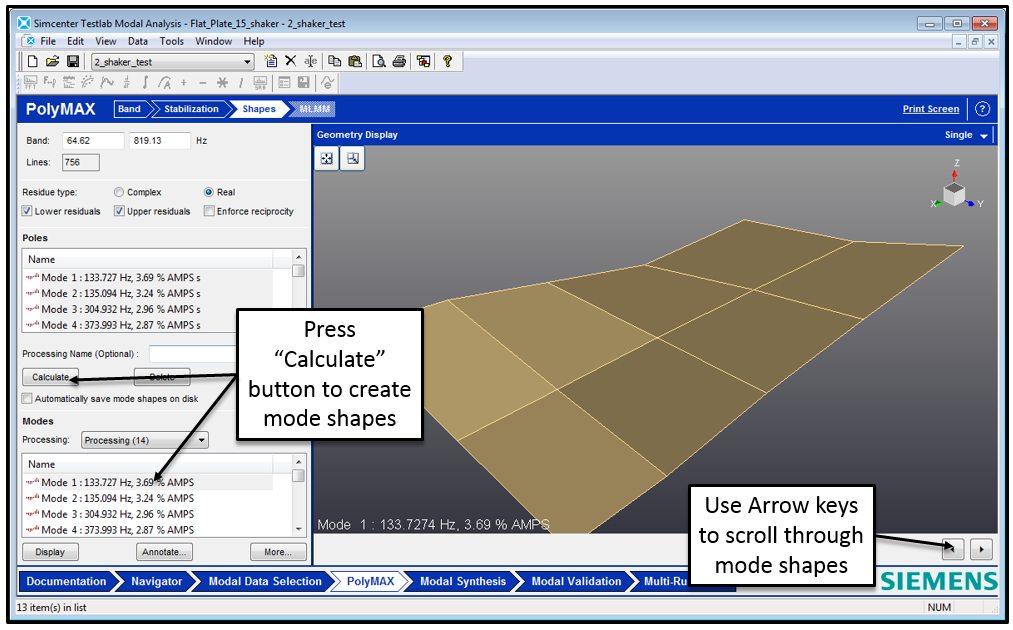This screenshot has height=630, width=1013.
Task: Click the window arrangement toolbar icon
Action: click(x=423, y=61)
